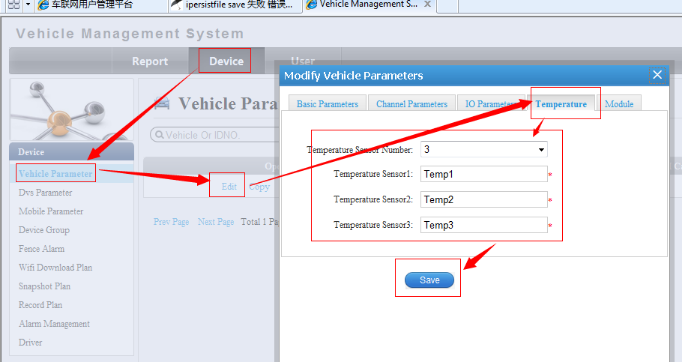Open Fence Alarm in the sidebar

coord(41,249)
